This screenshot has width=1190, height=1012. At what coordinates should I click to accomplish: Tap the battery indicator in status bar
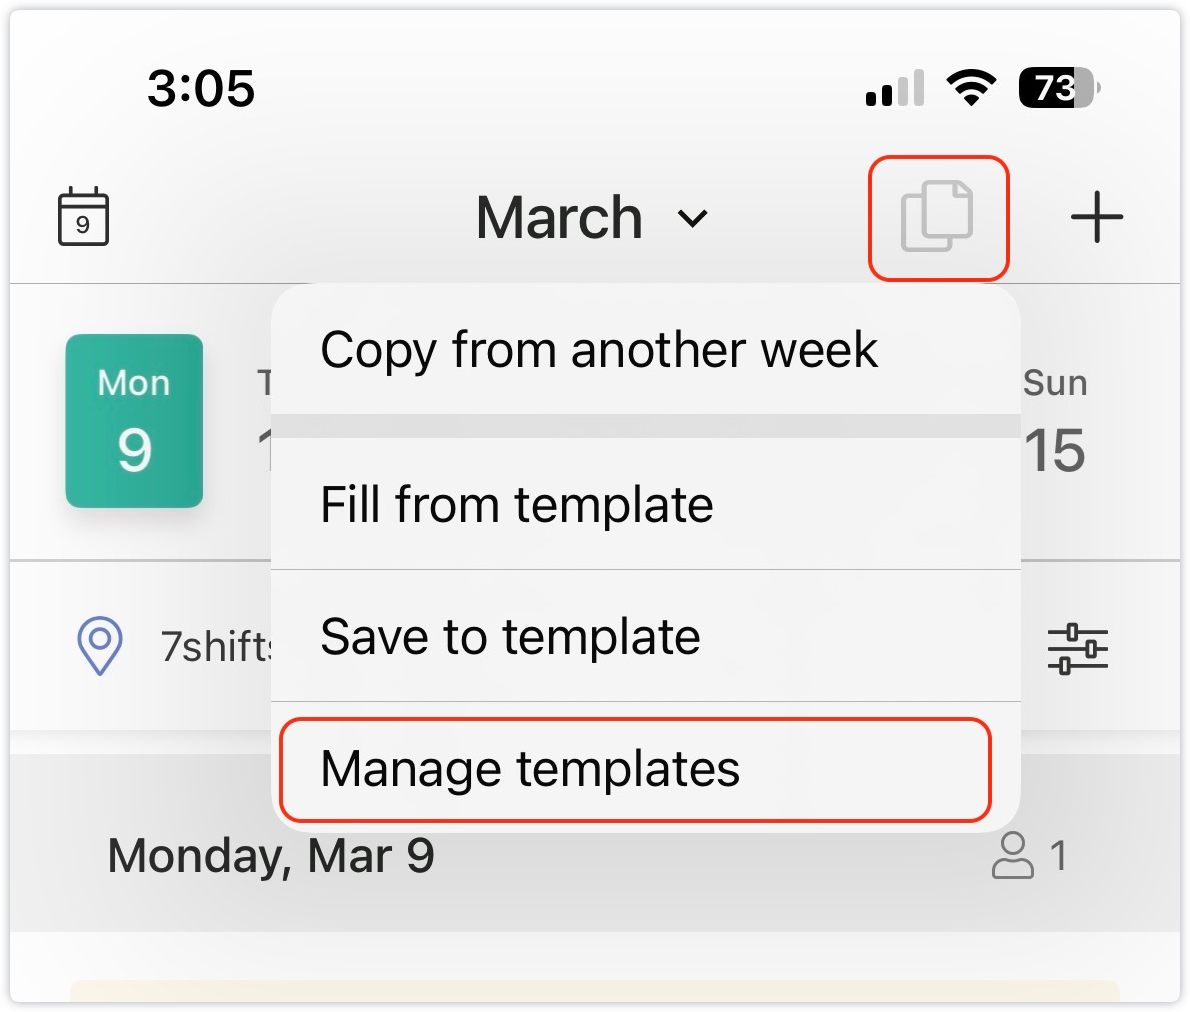coord(1058,88)
